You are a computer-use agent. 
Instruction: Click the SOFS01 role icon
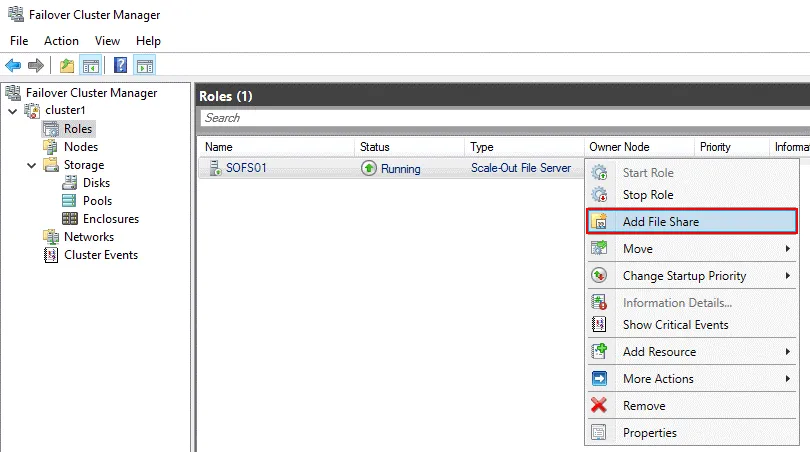click(215, 168)
